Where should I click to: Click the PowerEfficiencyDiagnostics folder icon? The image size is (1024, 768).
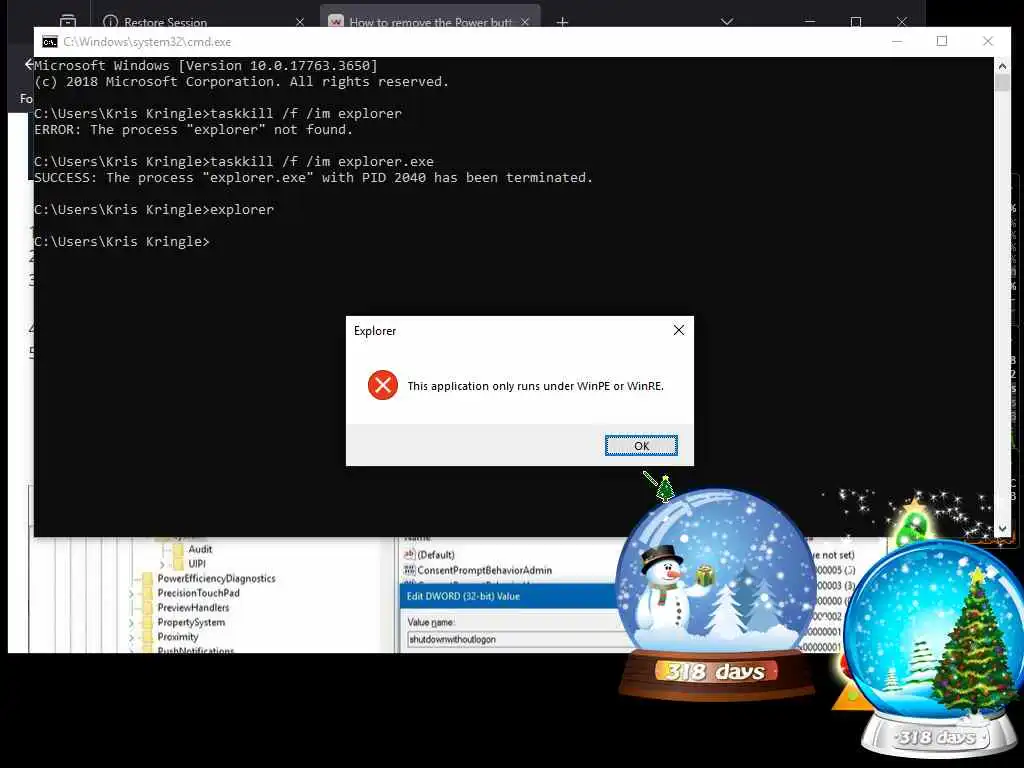coord(148,579)
